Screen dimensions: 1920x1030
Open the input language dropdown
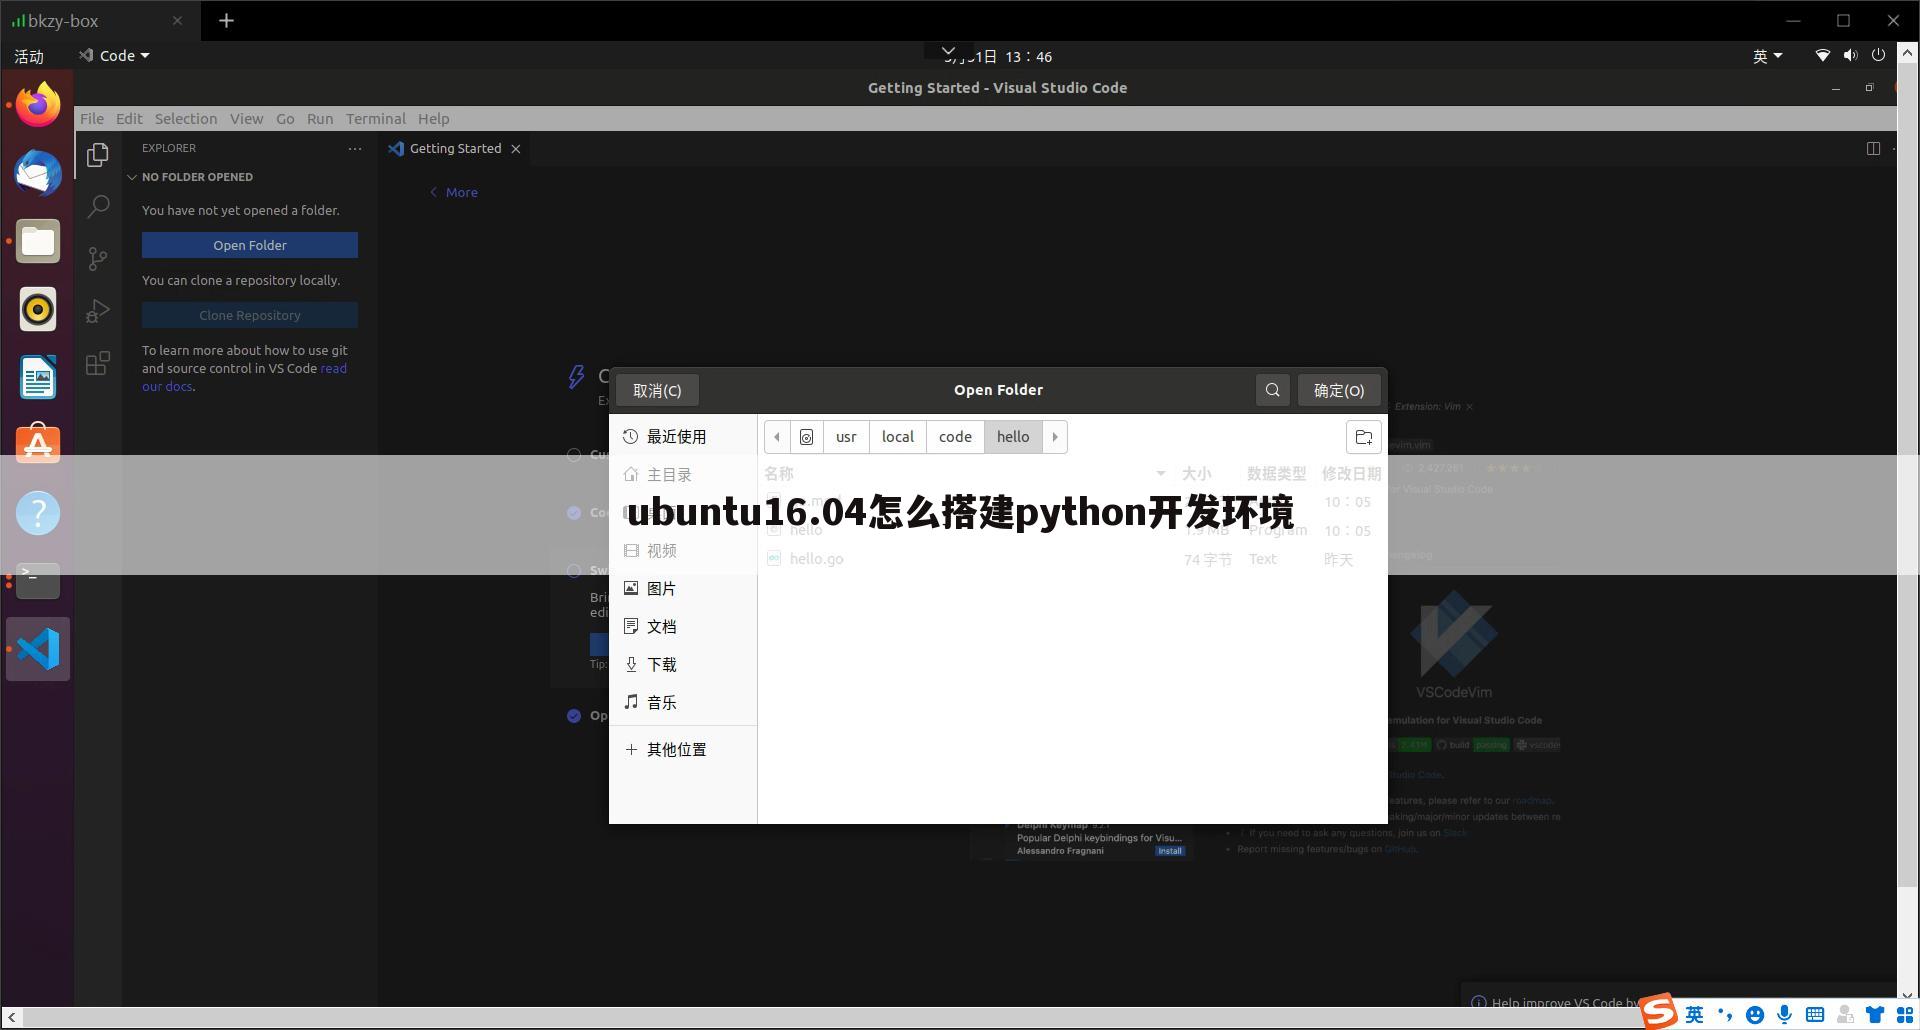click(1767, 56)
